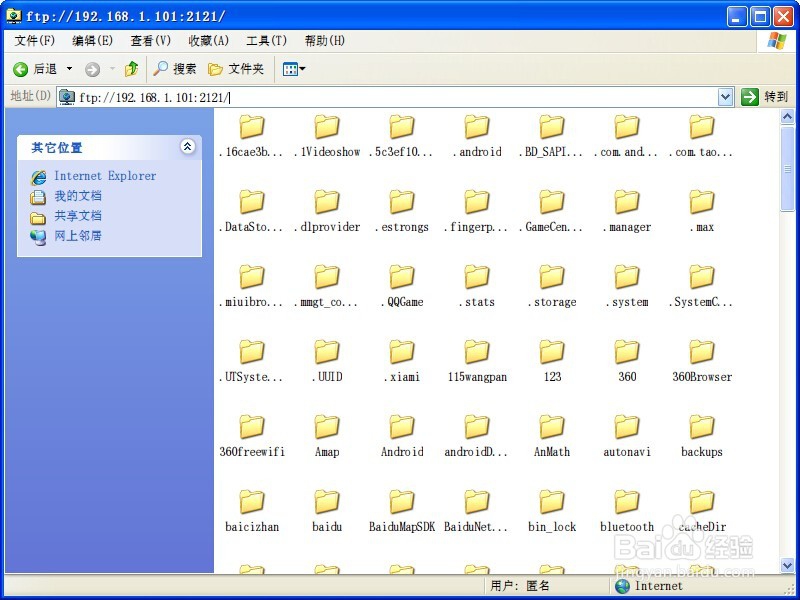800x600 pixels.
Task: Select the .system folder
Action: [627, 286]
